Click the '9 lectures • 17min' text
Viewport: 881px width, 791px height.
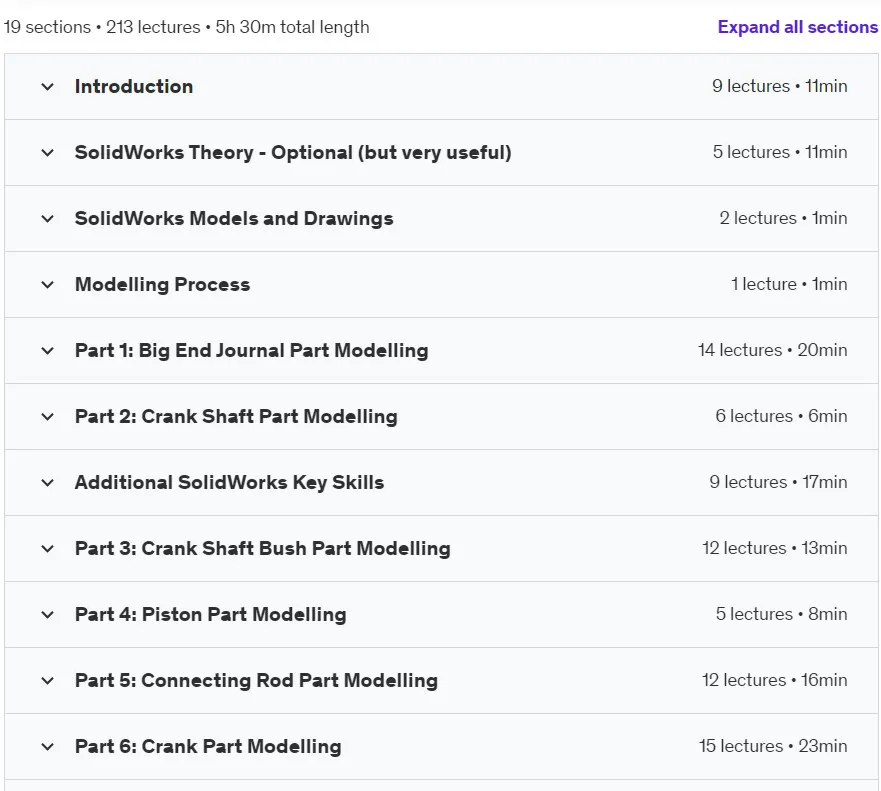coord(778,483)
